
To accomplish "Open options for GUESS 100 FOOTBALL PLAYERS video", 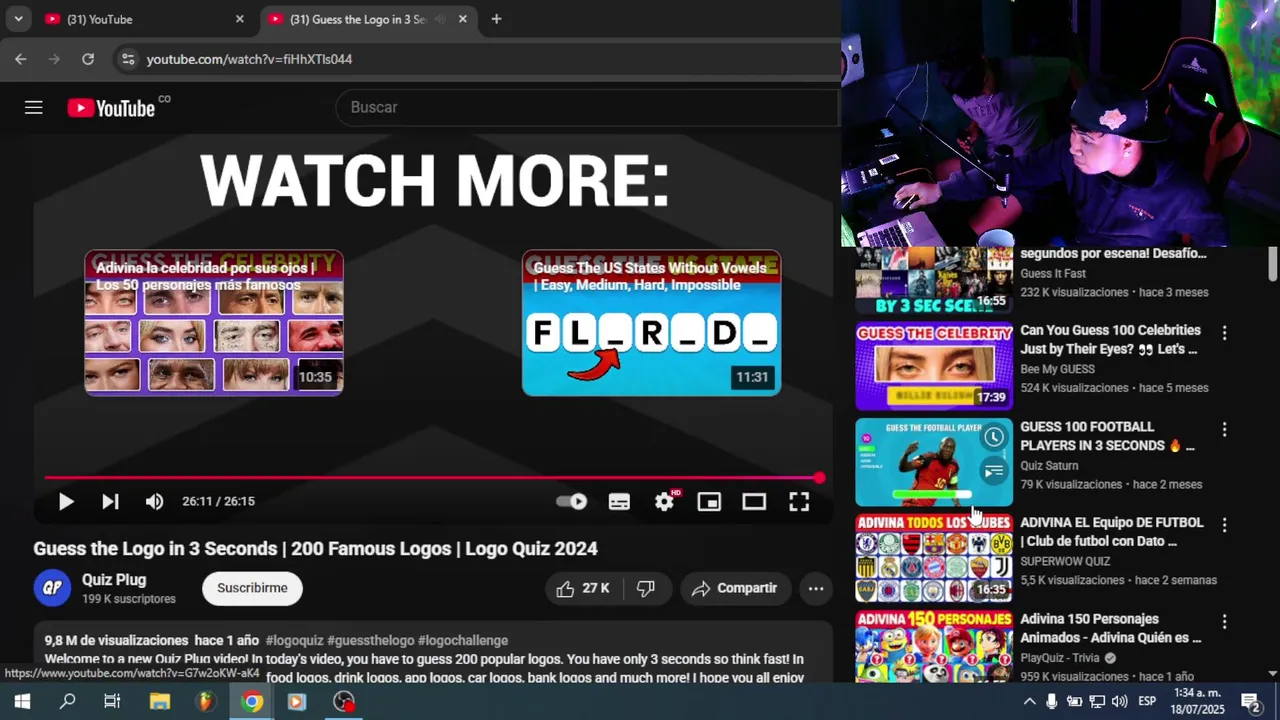I will tap(1224, 429).
